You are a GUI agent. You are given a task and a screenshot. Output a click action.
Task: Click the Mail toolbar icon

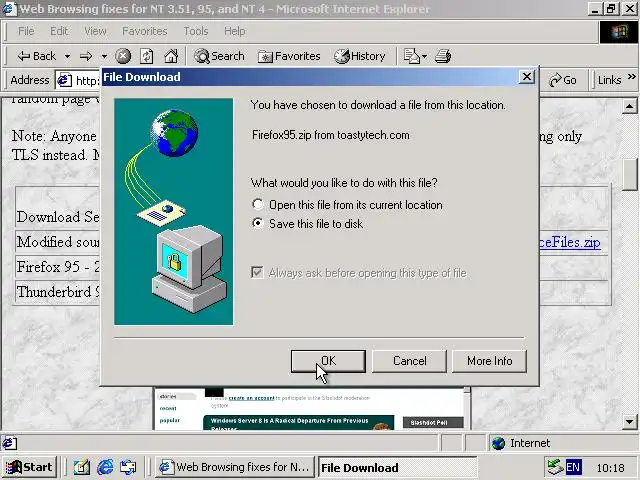click(x=411, y=56)
